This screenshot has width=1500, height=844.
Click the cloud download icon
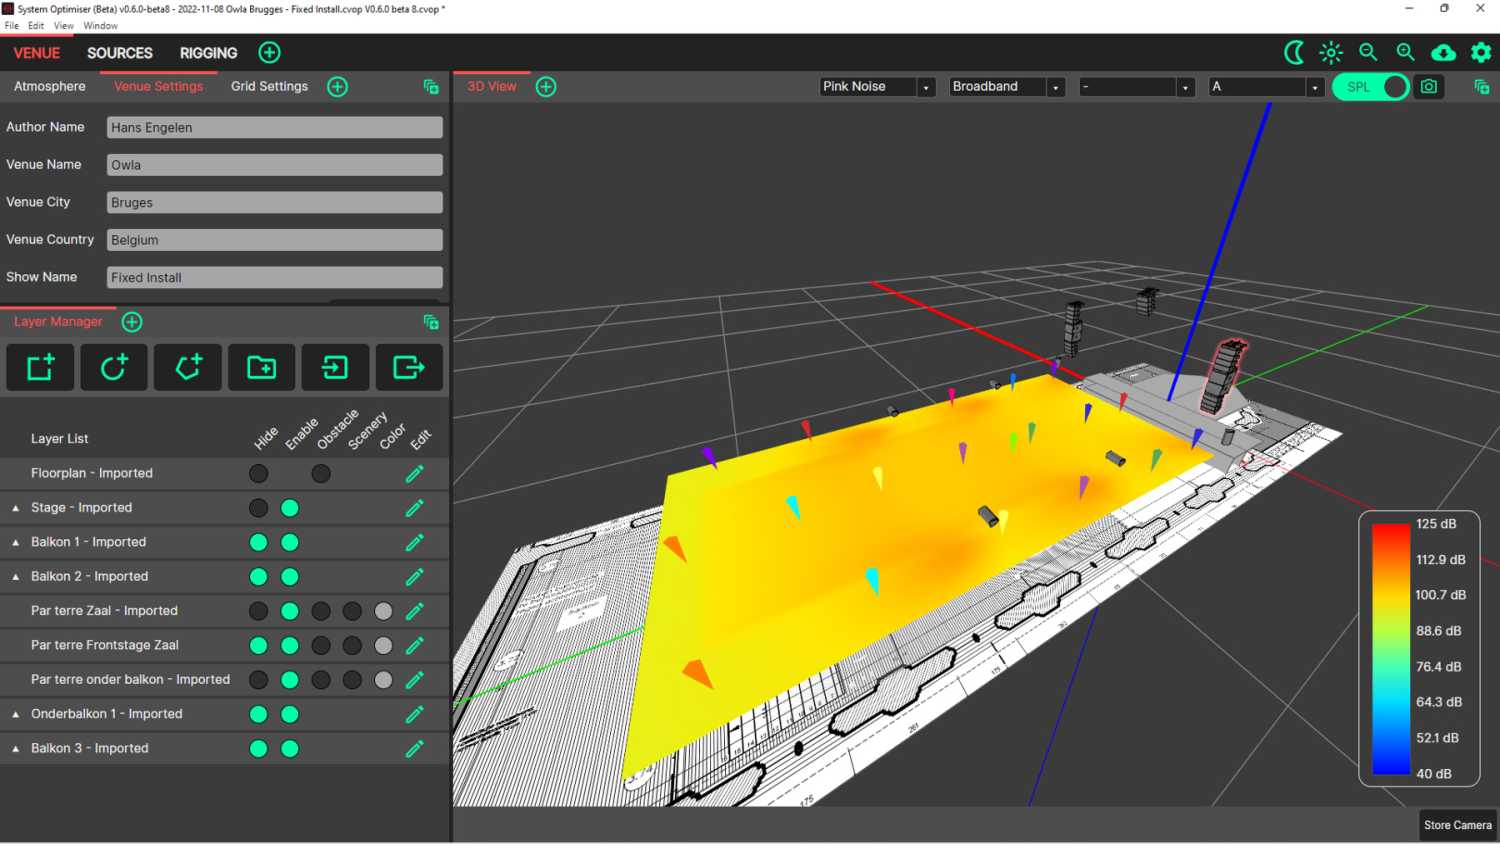1443,53
